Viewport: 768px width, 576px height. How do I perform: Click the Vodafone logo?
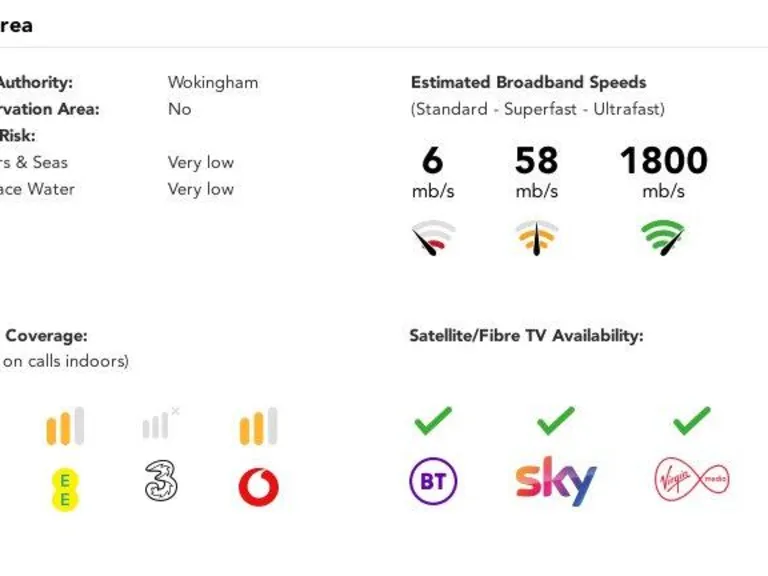pyautogui.click(x=258, y=487)
